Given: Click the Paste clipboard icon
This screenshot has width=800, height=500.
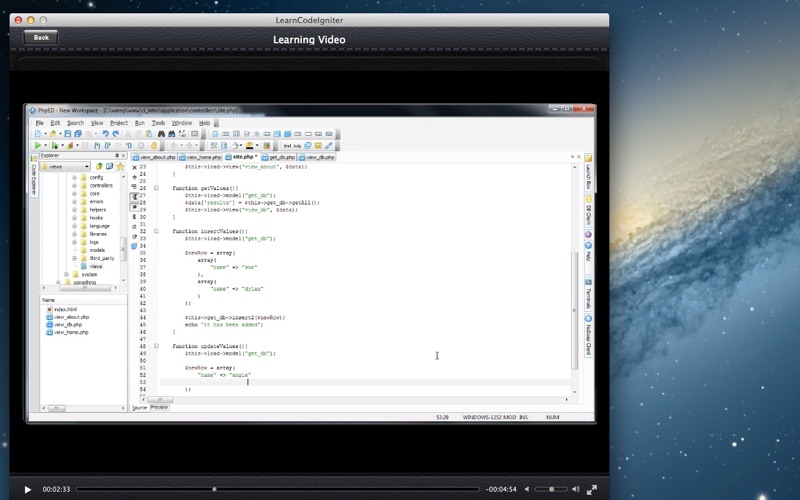Looking at the screenshot, I should tap(148, 134).
